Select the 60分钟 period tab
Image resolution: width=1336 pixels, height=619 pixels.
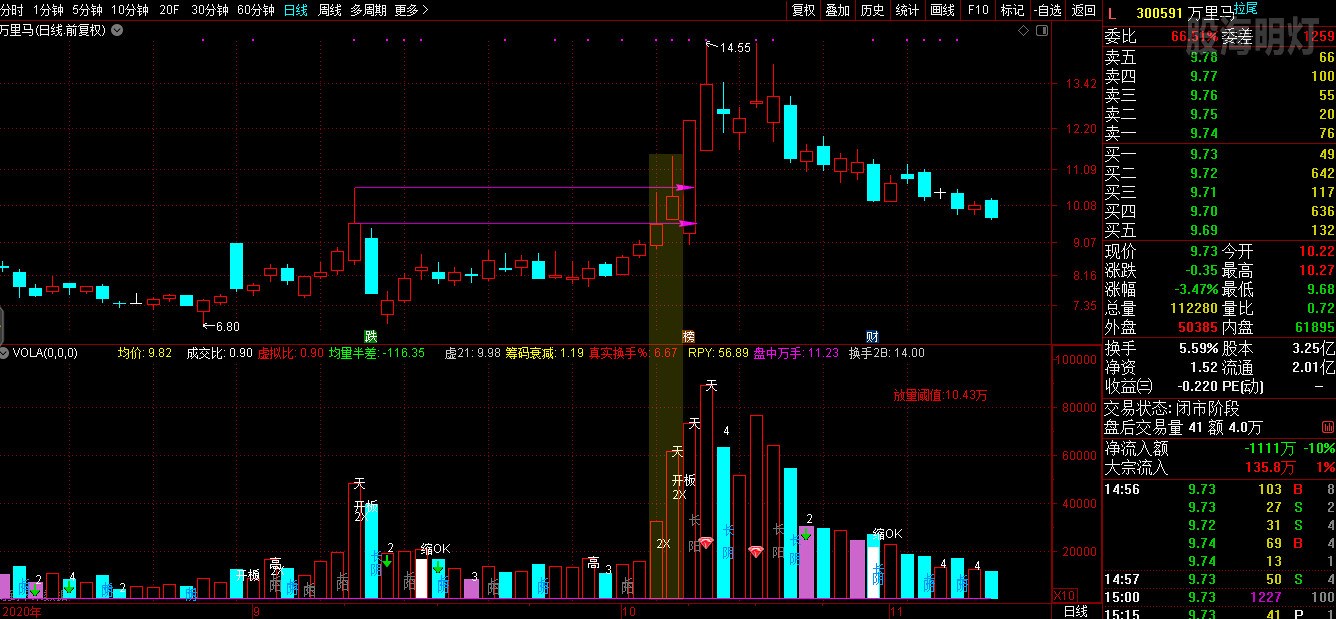[x=256, y=10]
